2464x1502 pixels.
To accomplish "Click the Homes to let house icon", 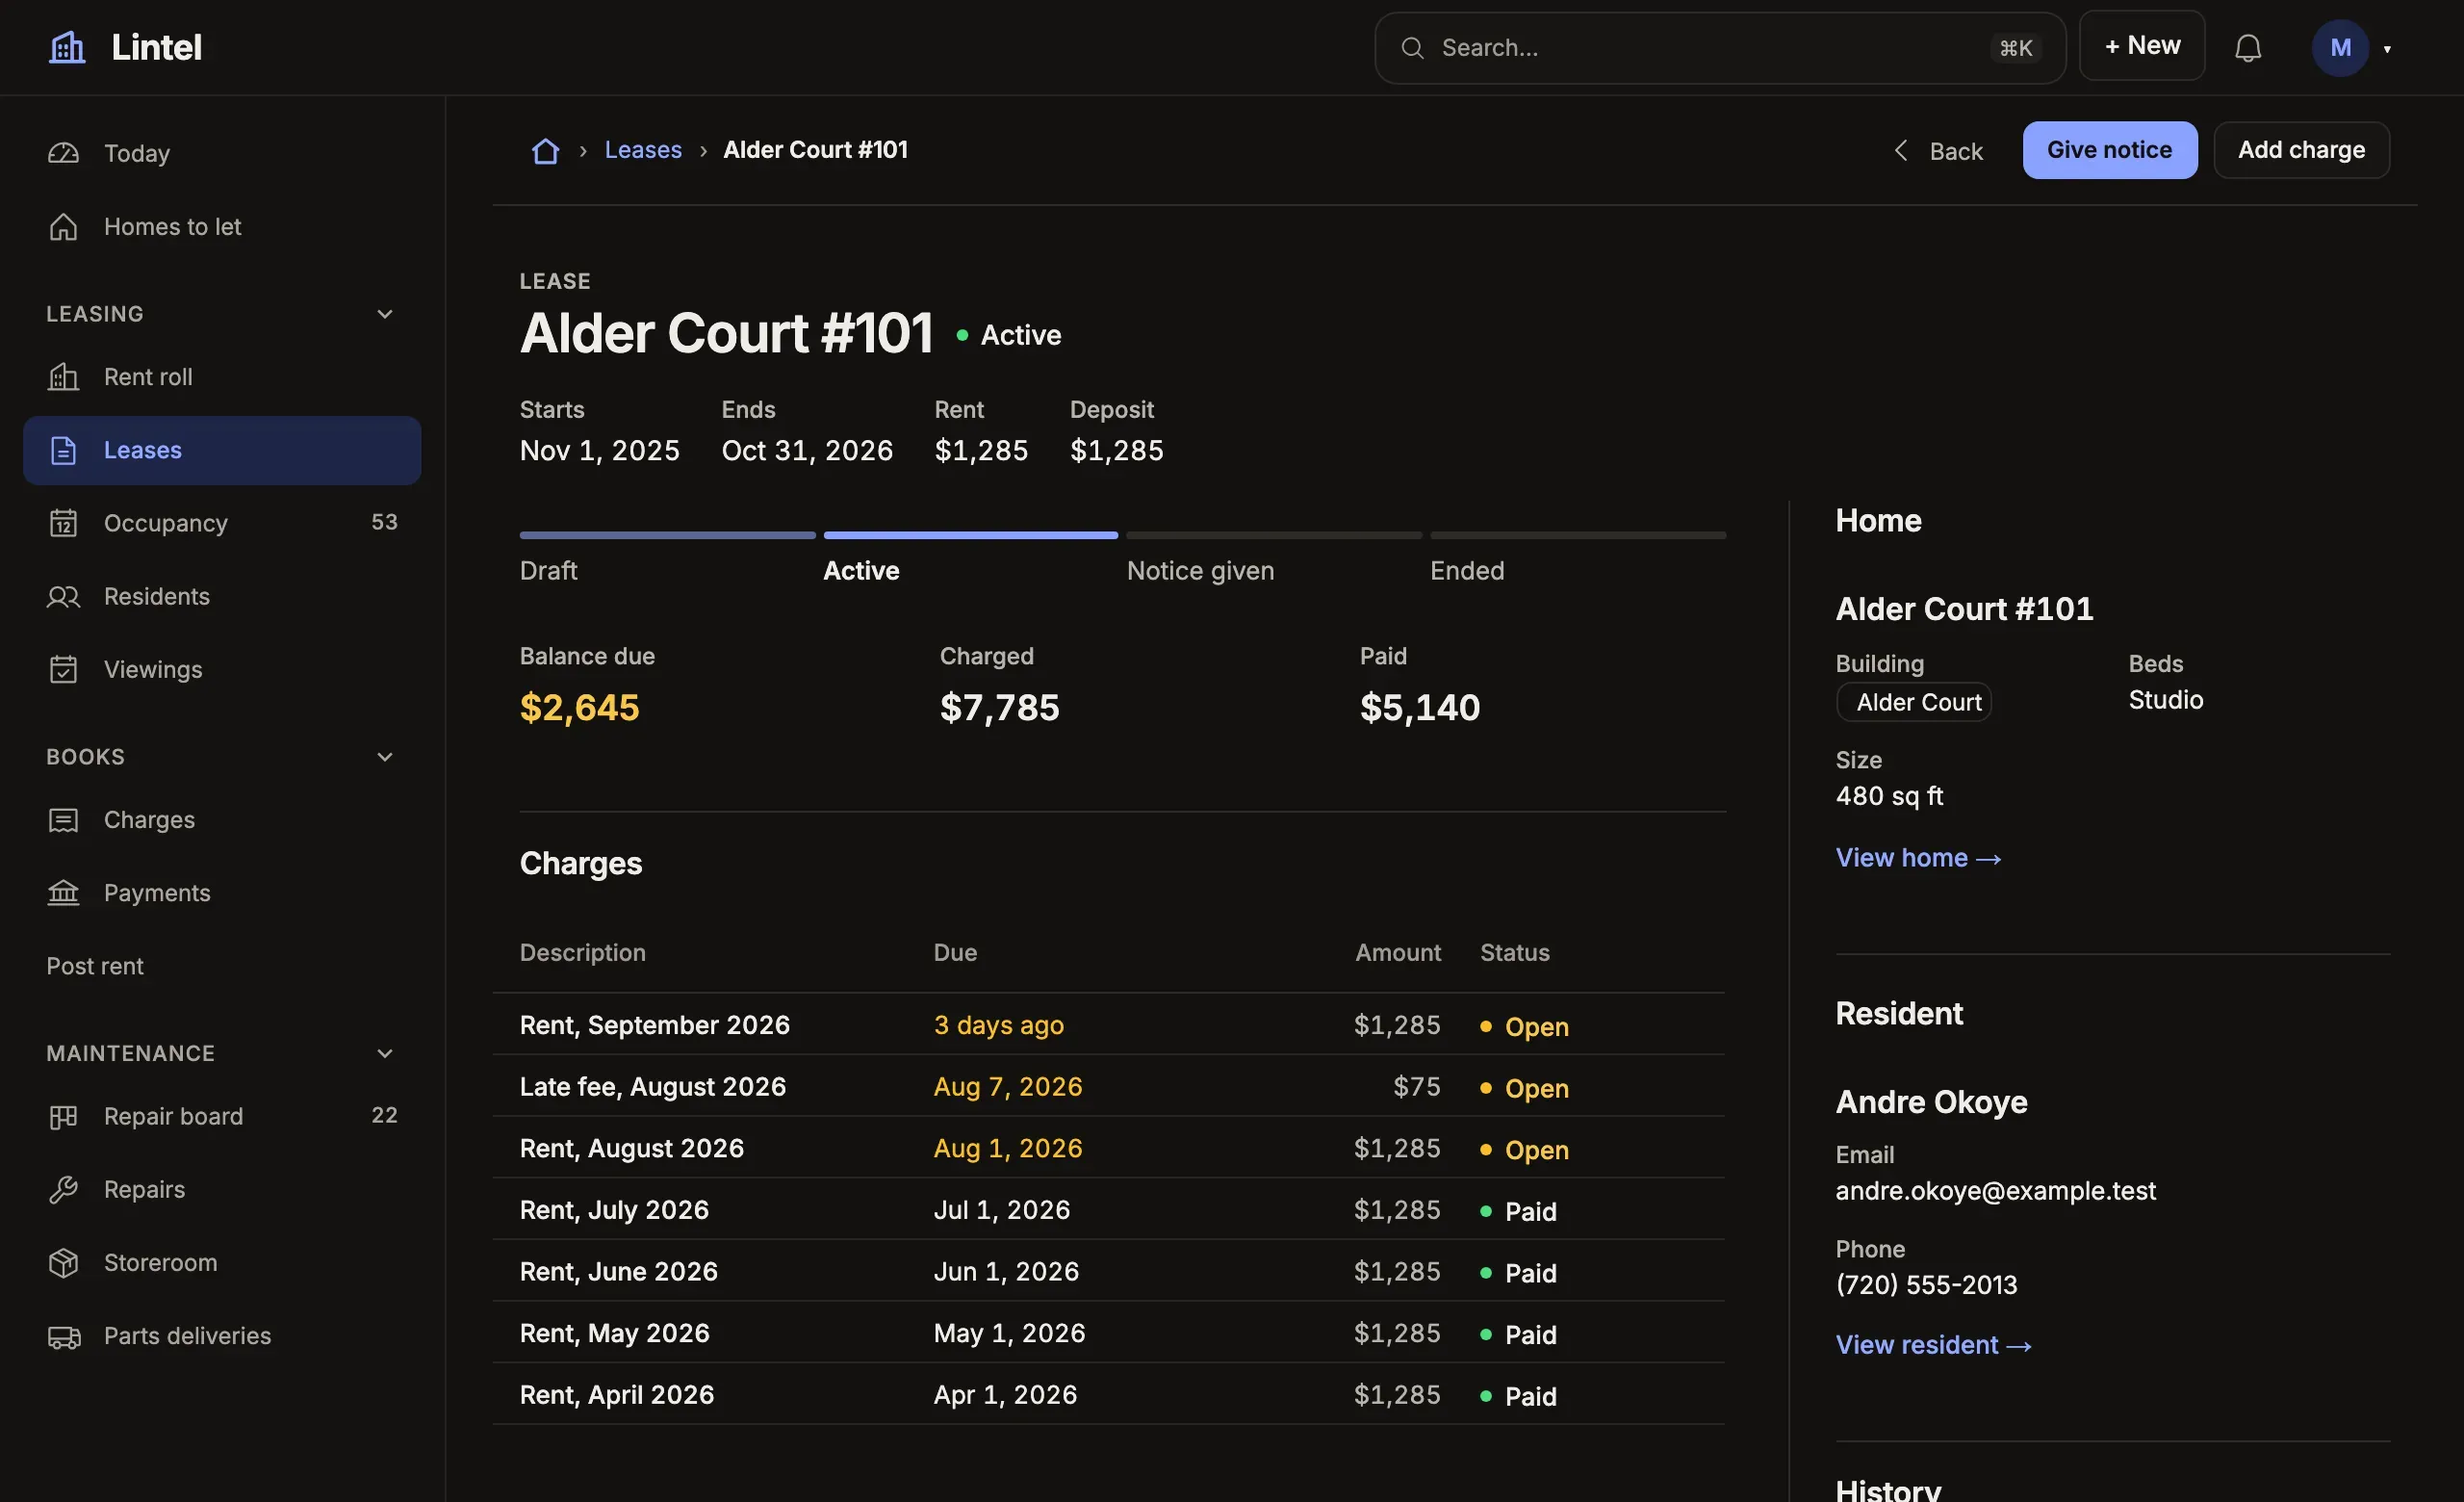I will click(x=64, y=227).
